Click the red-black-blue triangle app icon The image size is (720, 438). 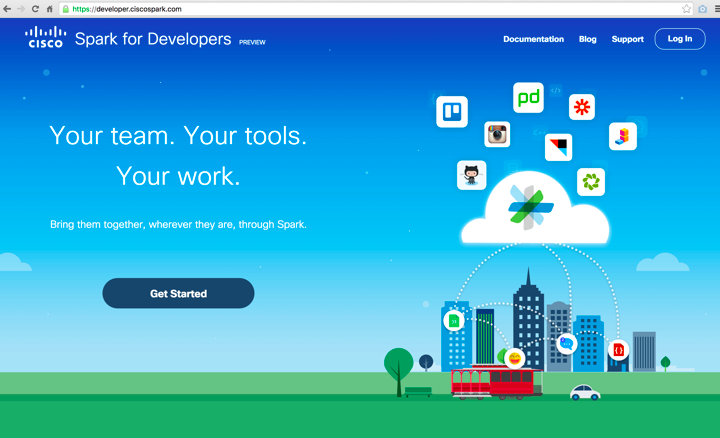click(558, 147)
